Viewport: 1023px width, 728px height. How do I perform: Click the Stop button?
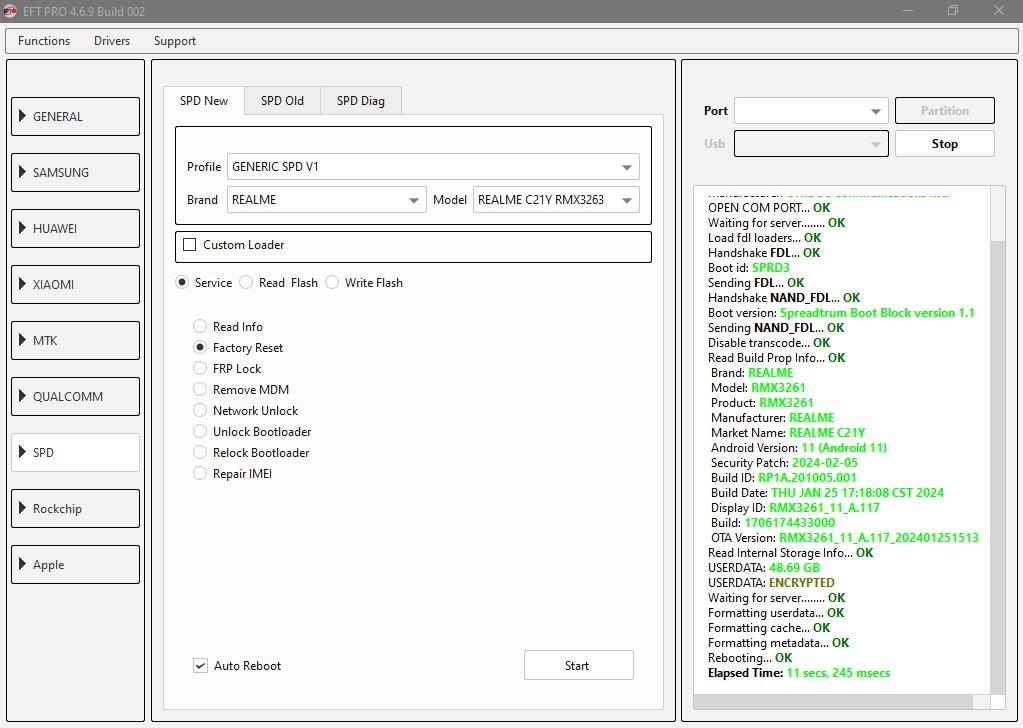pyautogui.click(x=944, y=144)
